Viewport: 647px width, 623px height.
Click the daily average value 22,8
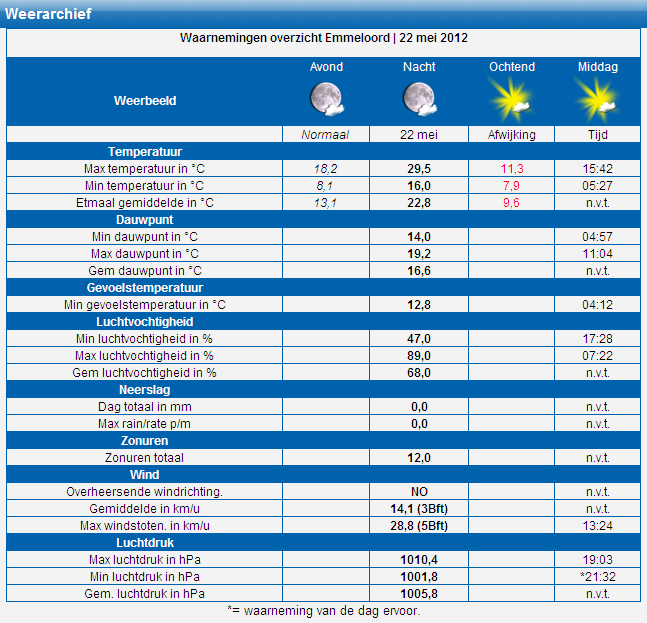pyautogui.click(x=419, y=203)
